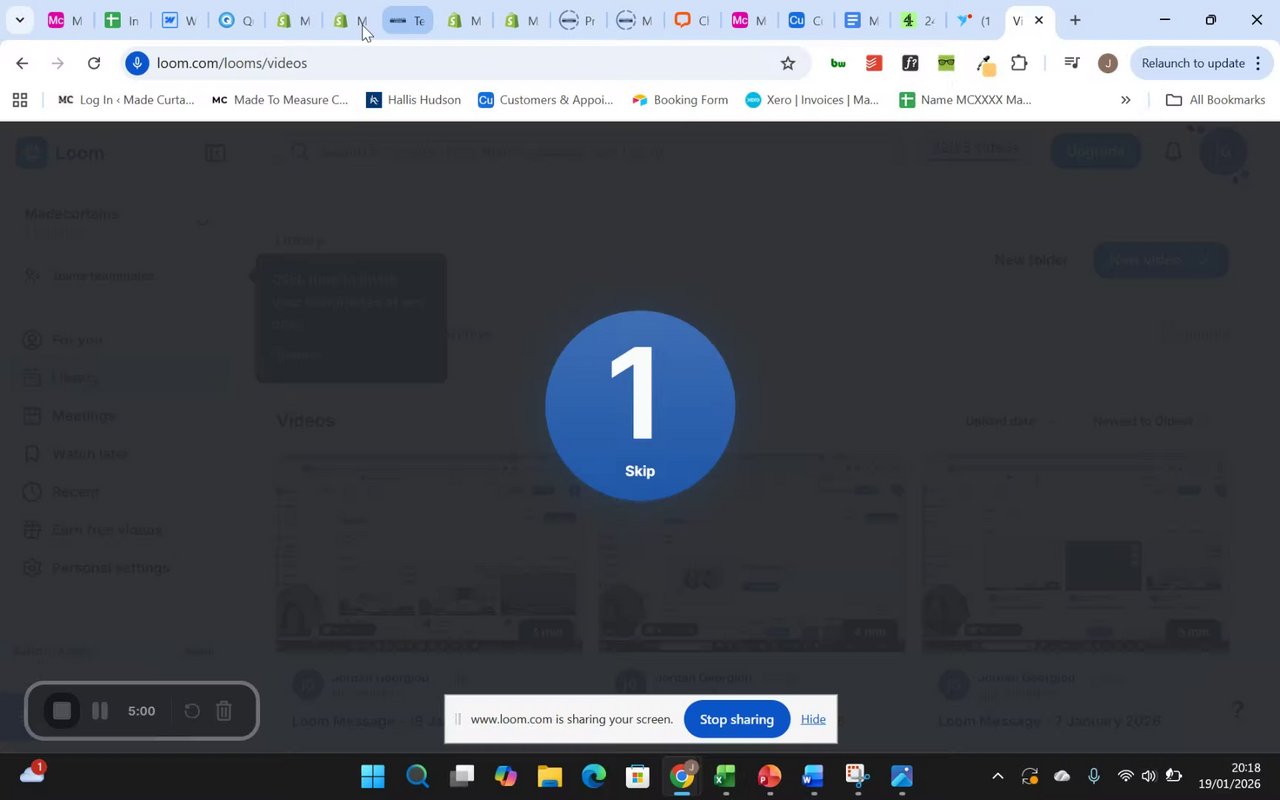Switch to the Q tab
The width and height of the screenshot is (1280, 800).
[236, 20]
